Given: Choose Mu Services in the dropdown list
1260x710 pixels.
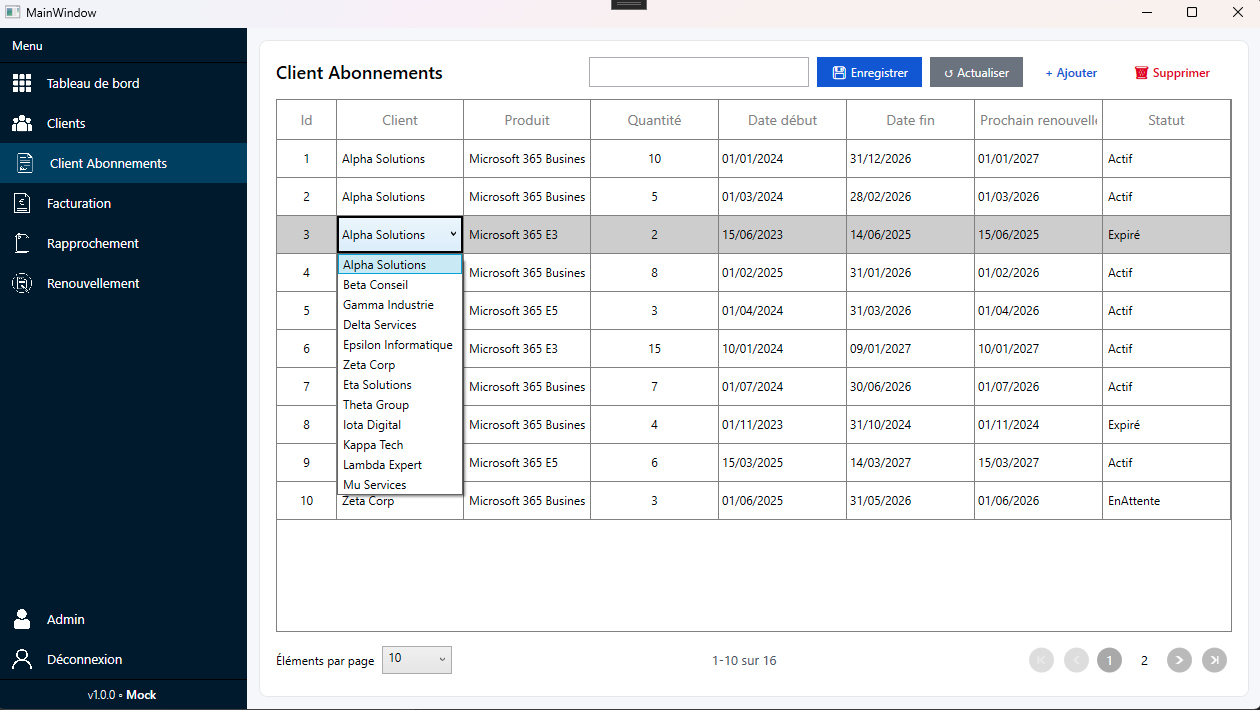Looking at the screenshot, I should pos(400,485).
